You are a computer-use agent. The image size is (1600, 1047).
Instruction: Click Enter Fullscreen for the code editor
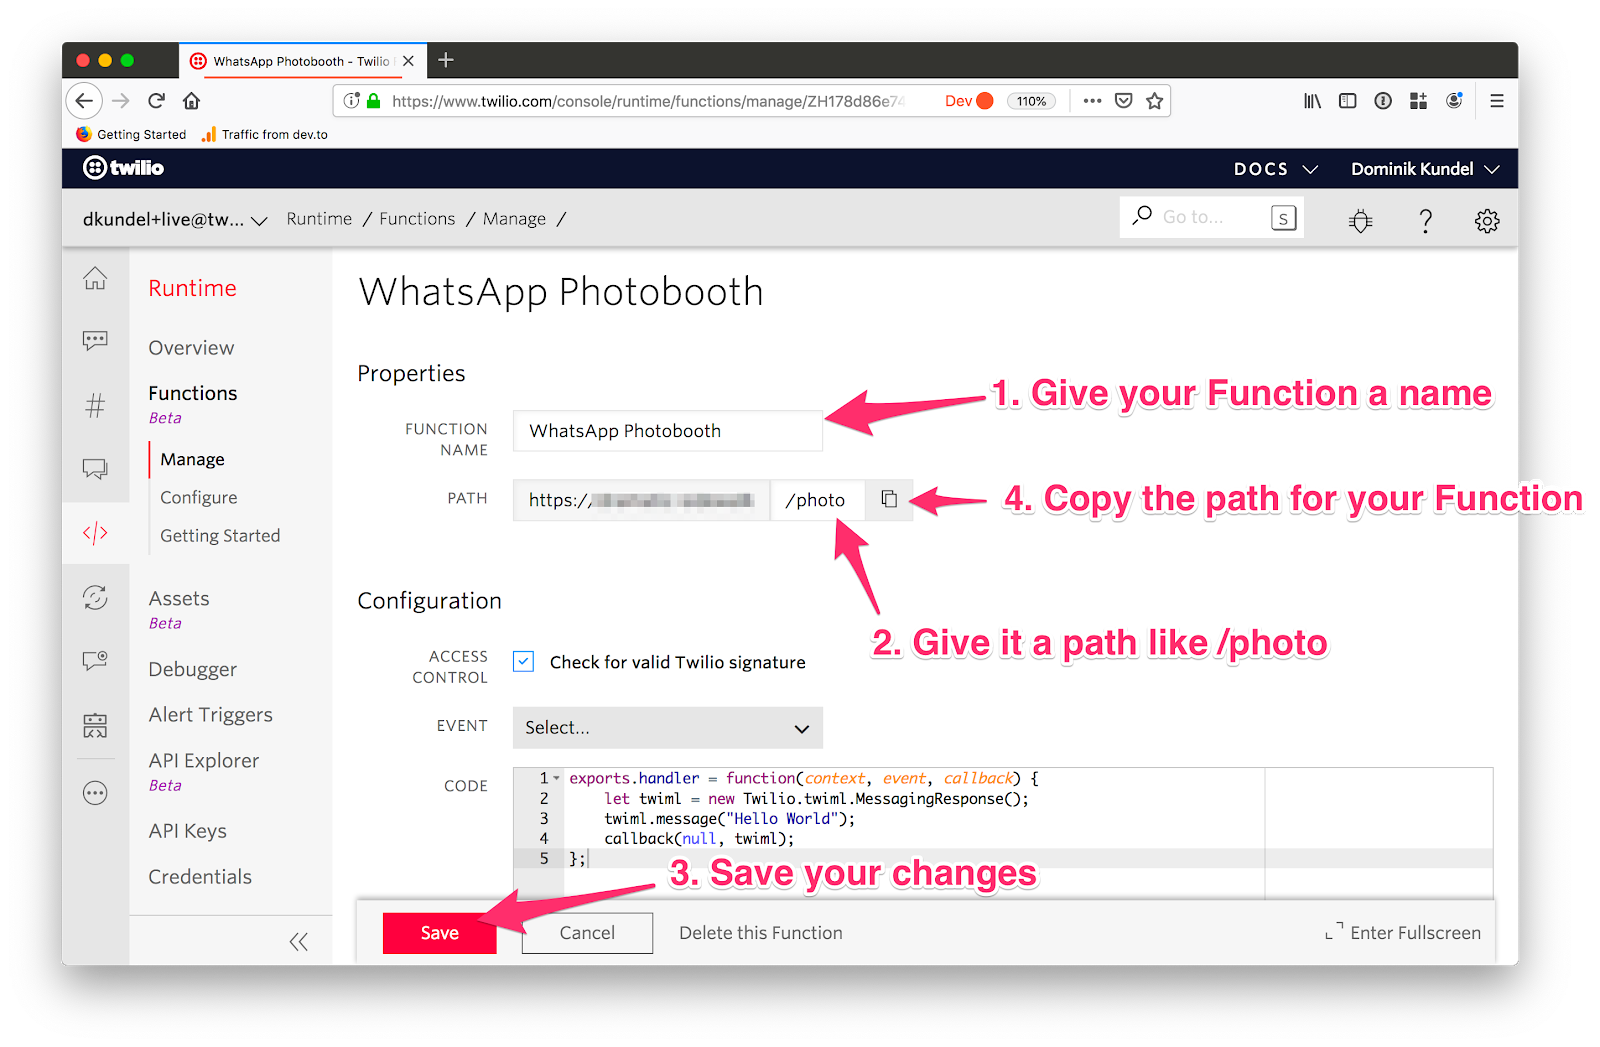1403,933
